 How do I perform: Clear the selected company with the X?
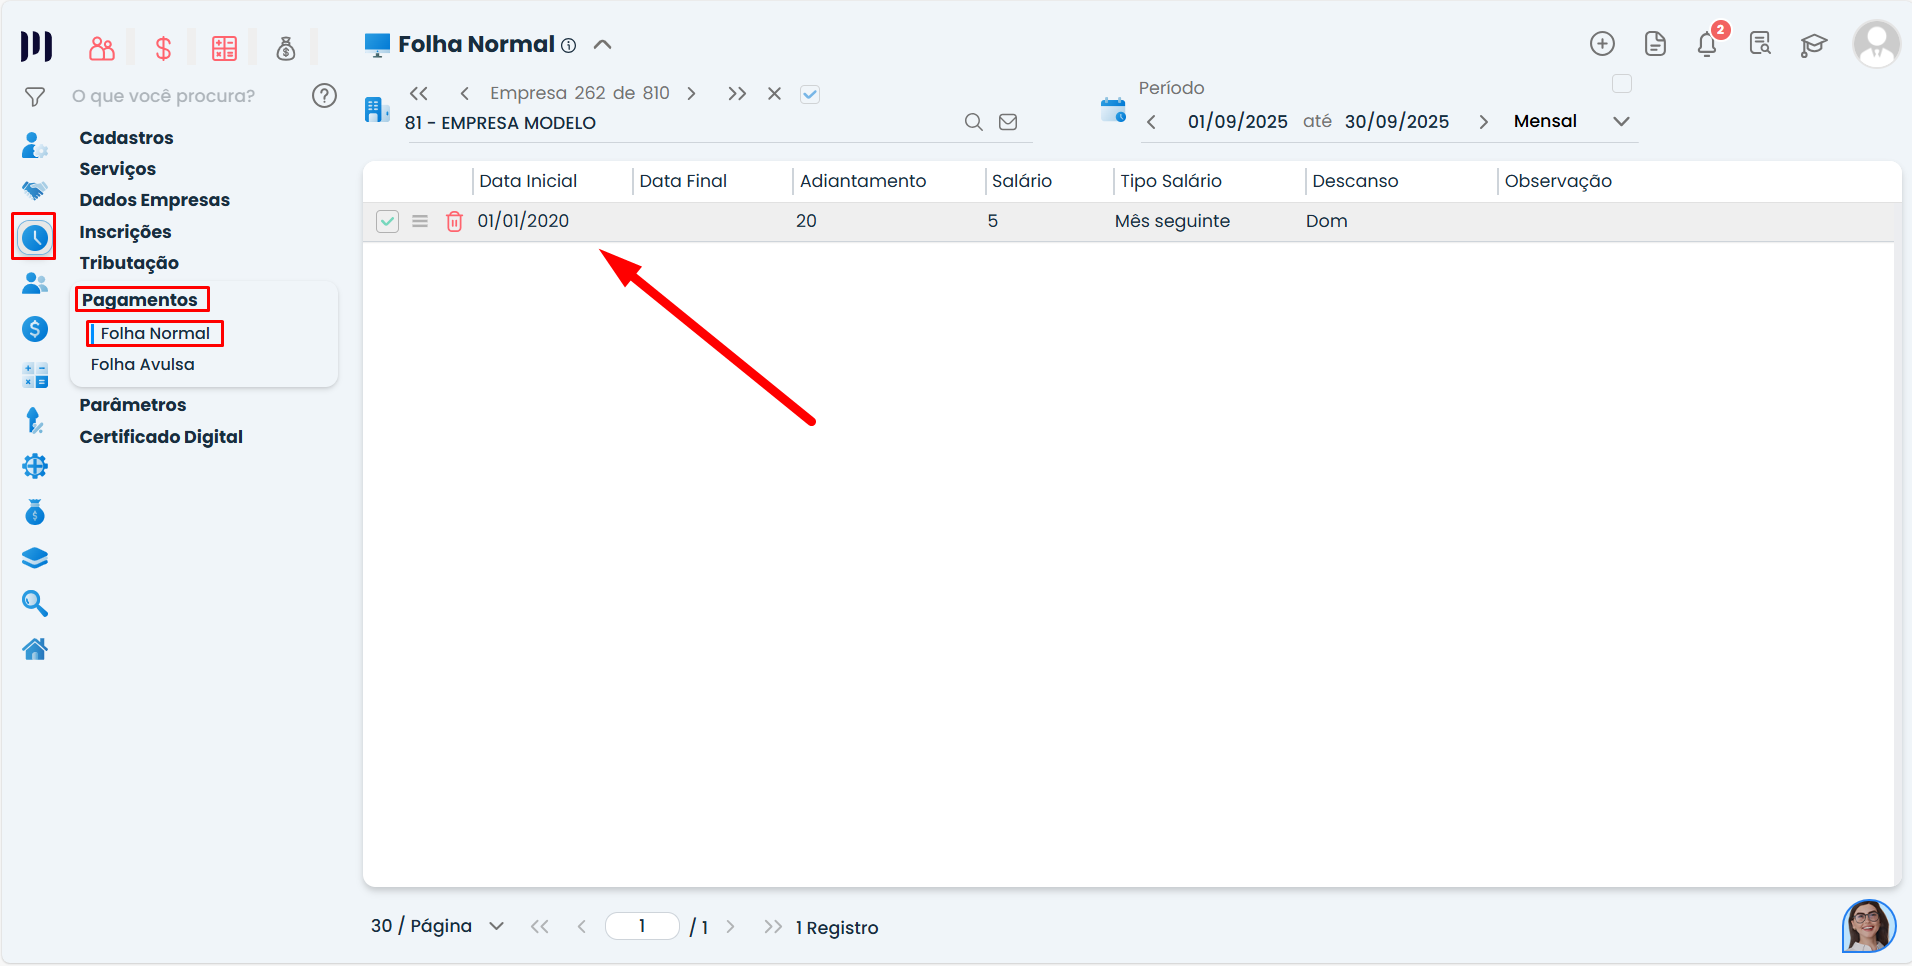click(x=774, y=93)
